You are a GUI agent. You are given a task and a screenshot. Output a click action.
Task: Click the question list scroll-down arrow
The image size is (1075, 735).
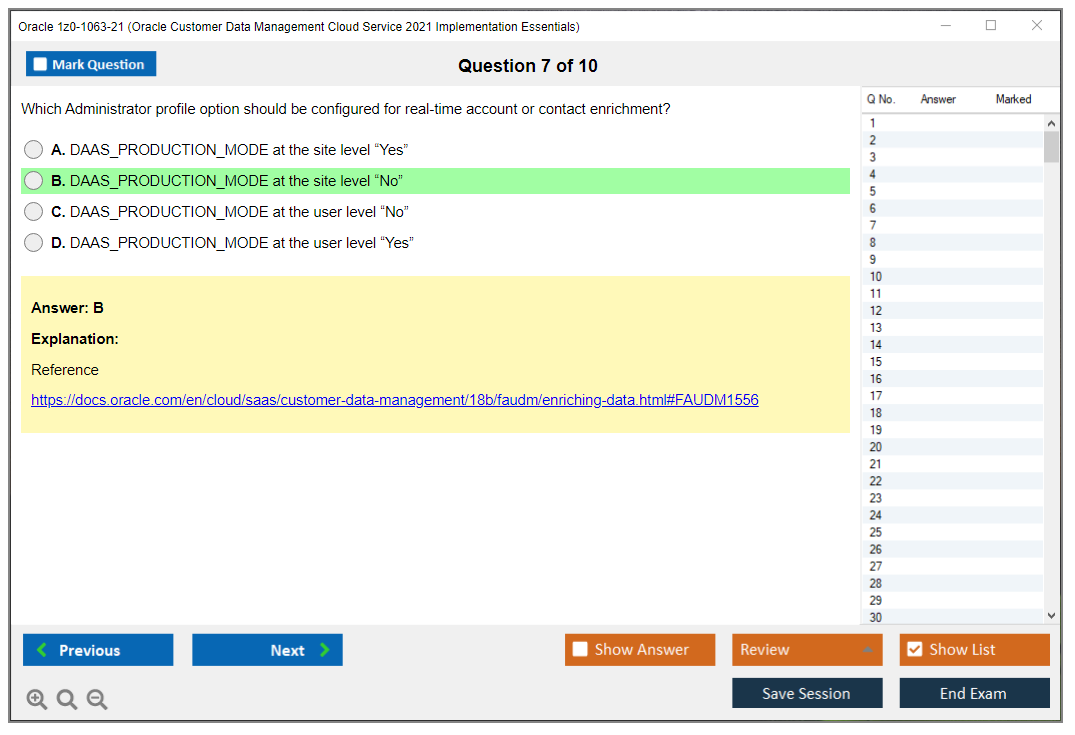click(1050, 614)
